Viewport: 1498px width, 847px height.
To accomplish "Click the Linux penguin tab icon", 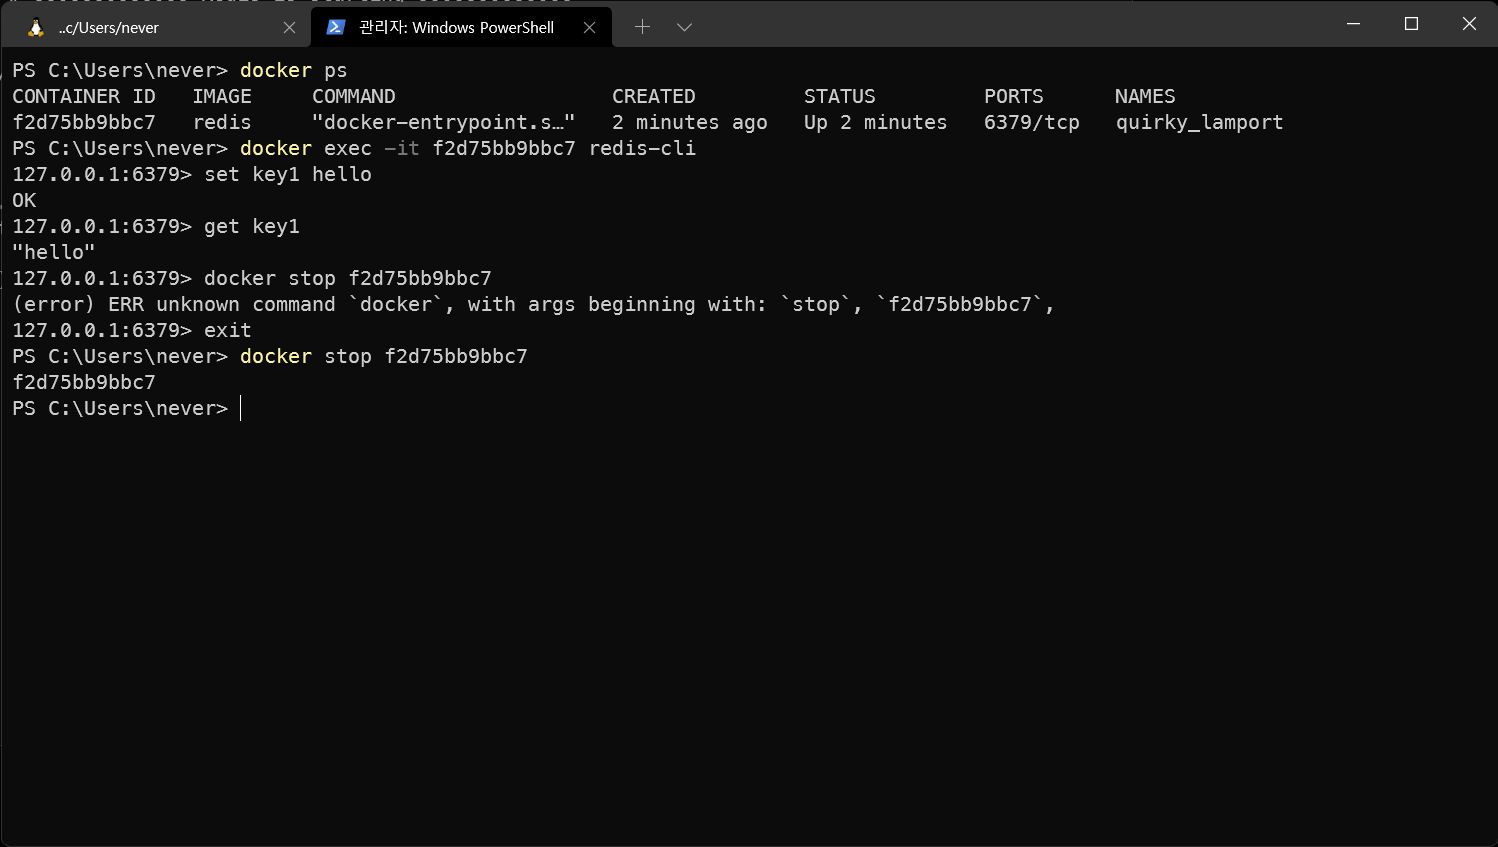I will click(36, 28).
